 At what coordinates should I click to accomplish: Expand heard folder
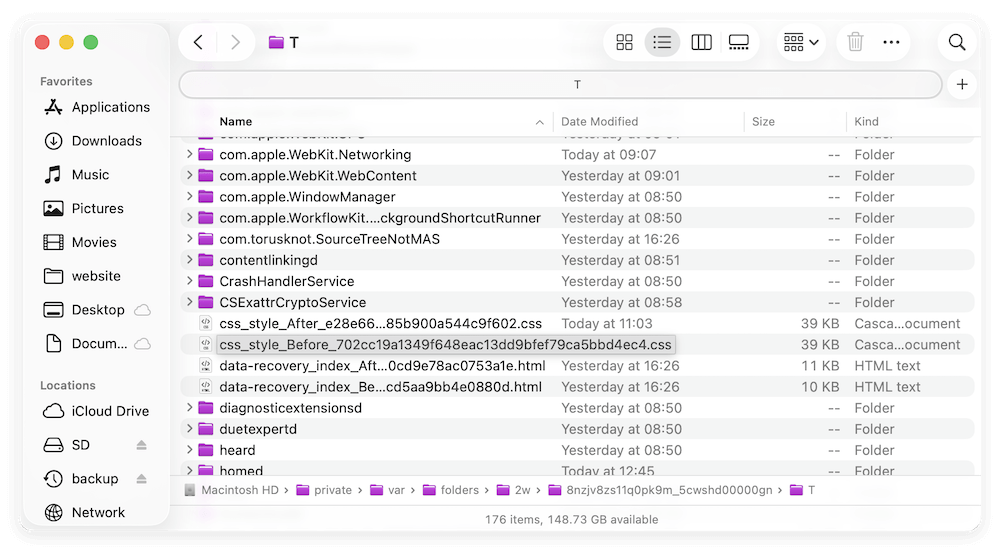(189, 450)
